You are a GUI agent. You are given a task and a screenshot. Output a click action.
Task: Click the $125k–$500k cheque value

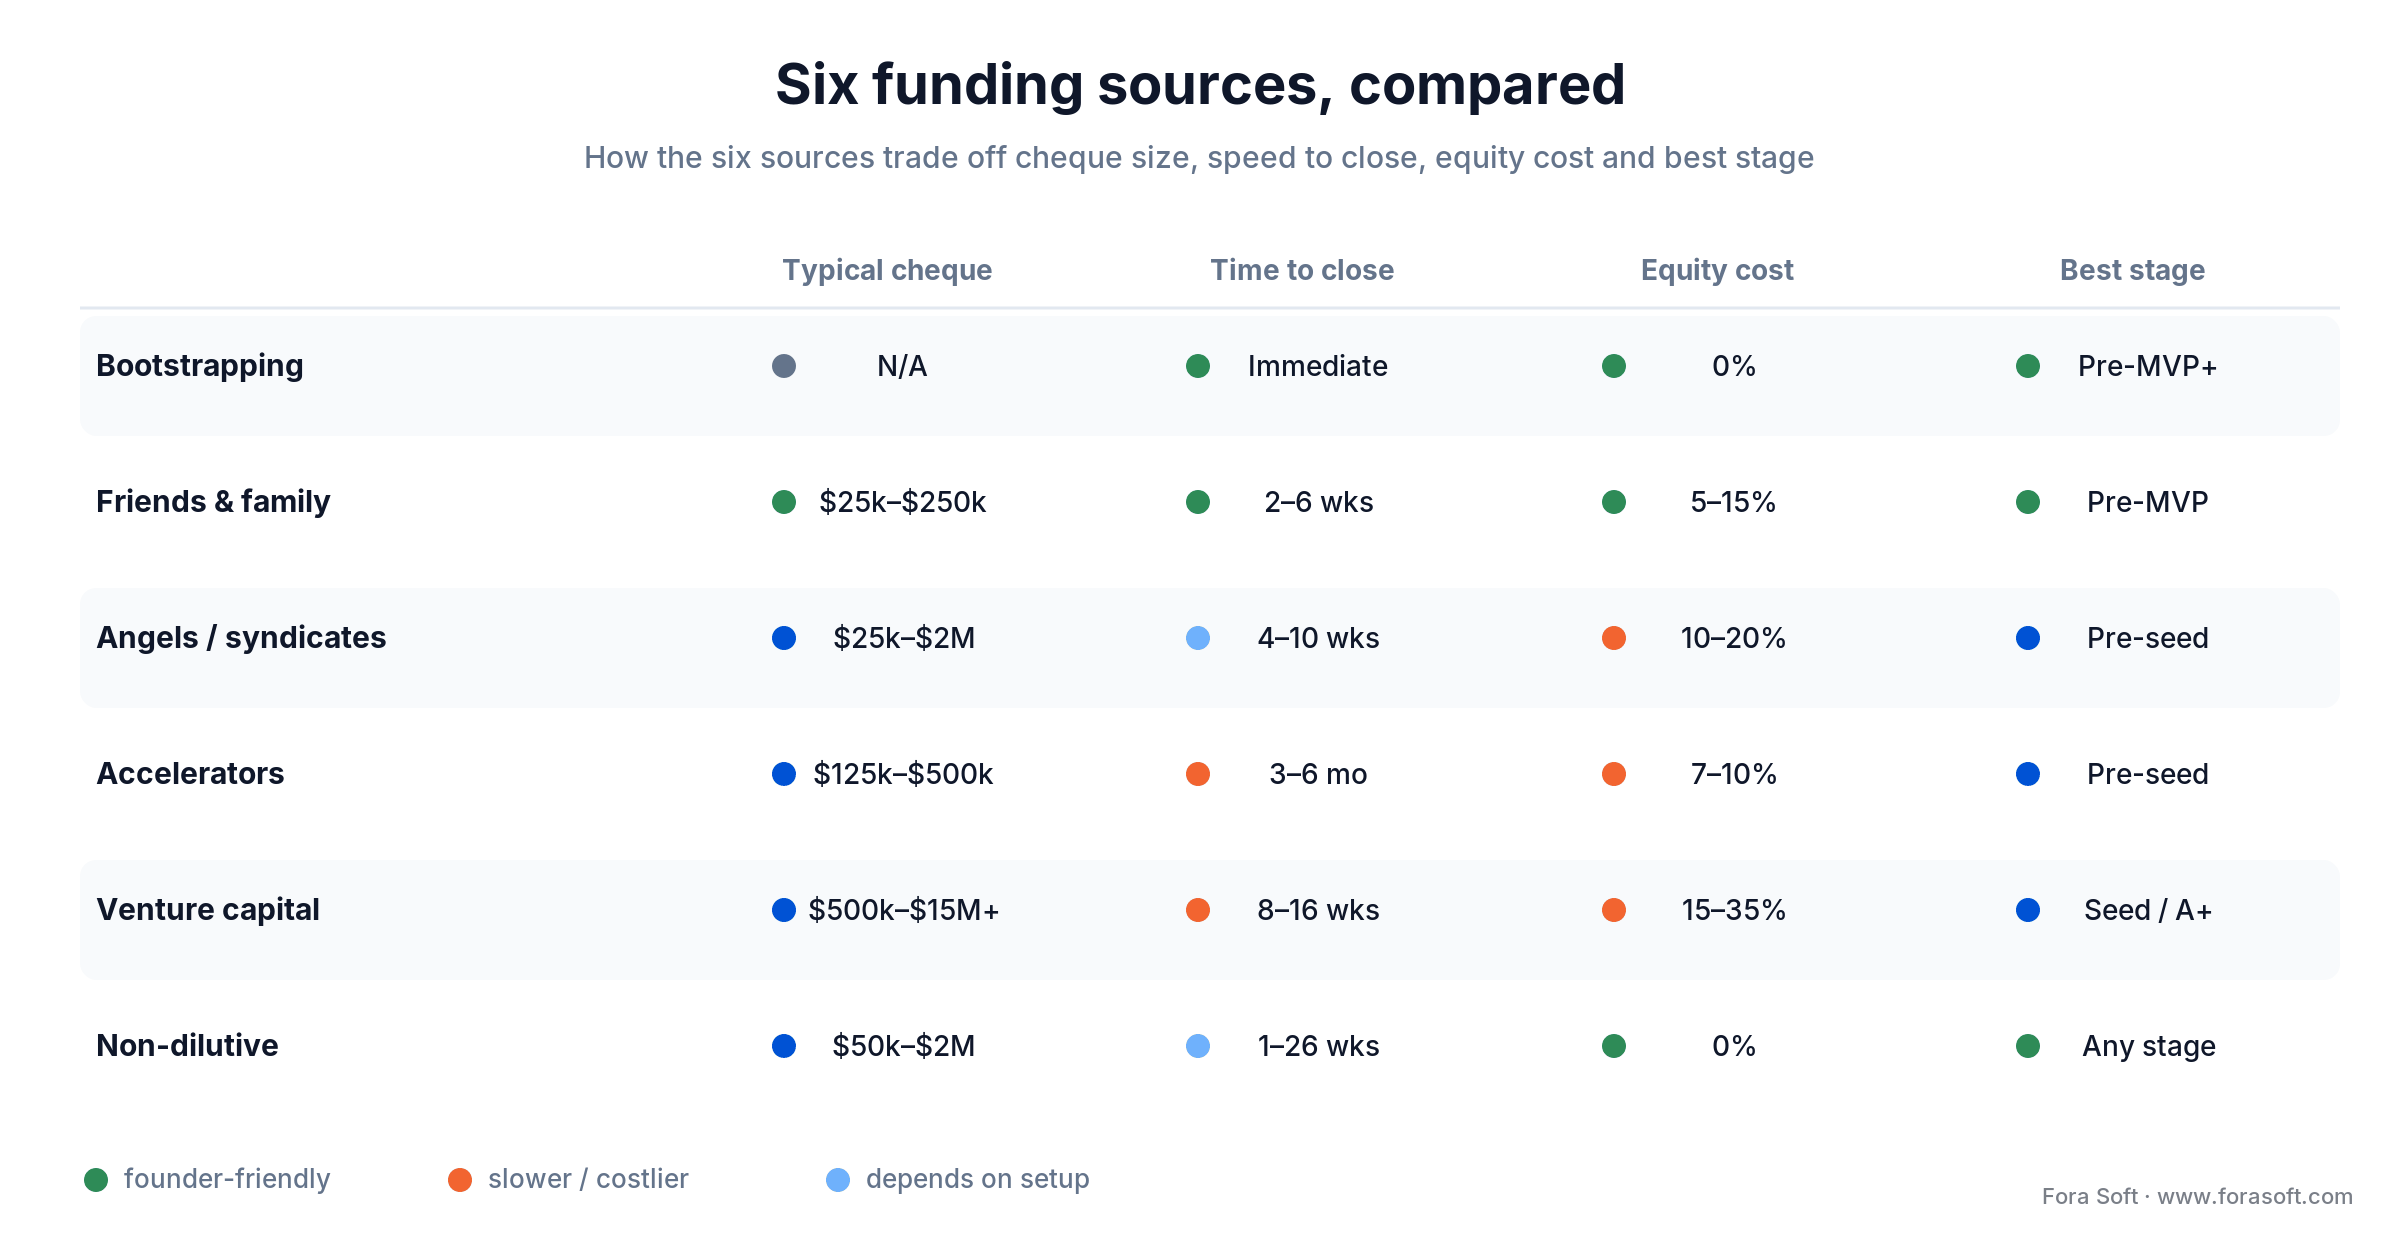(x=903, y=774)
